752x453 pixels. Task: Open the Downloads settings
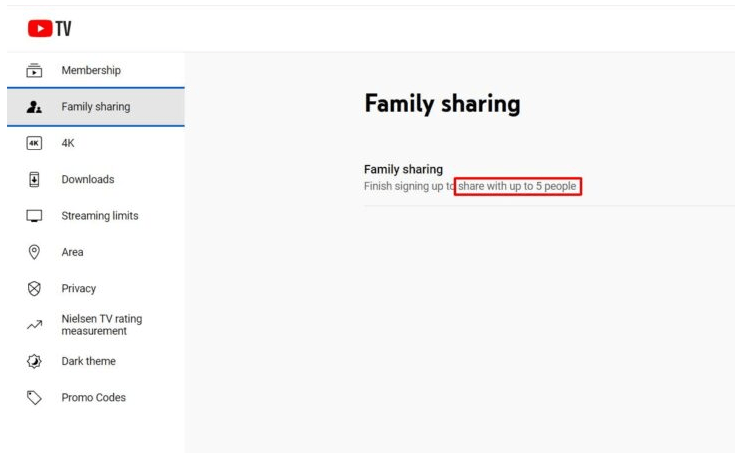click(x=96, y=179)
